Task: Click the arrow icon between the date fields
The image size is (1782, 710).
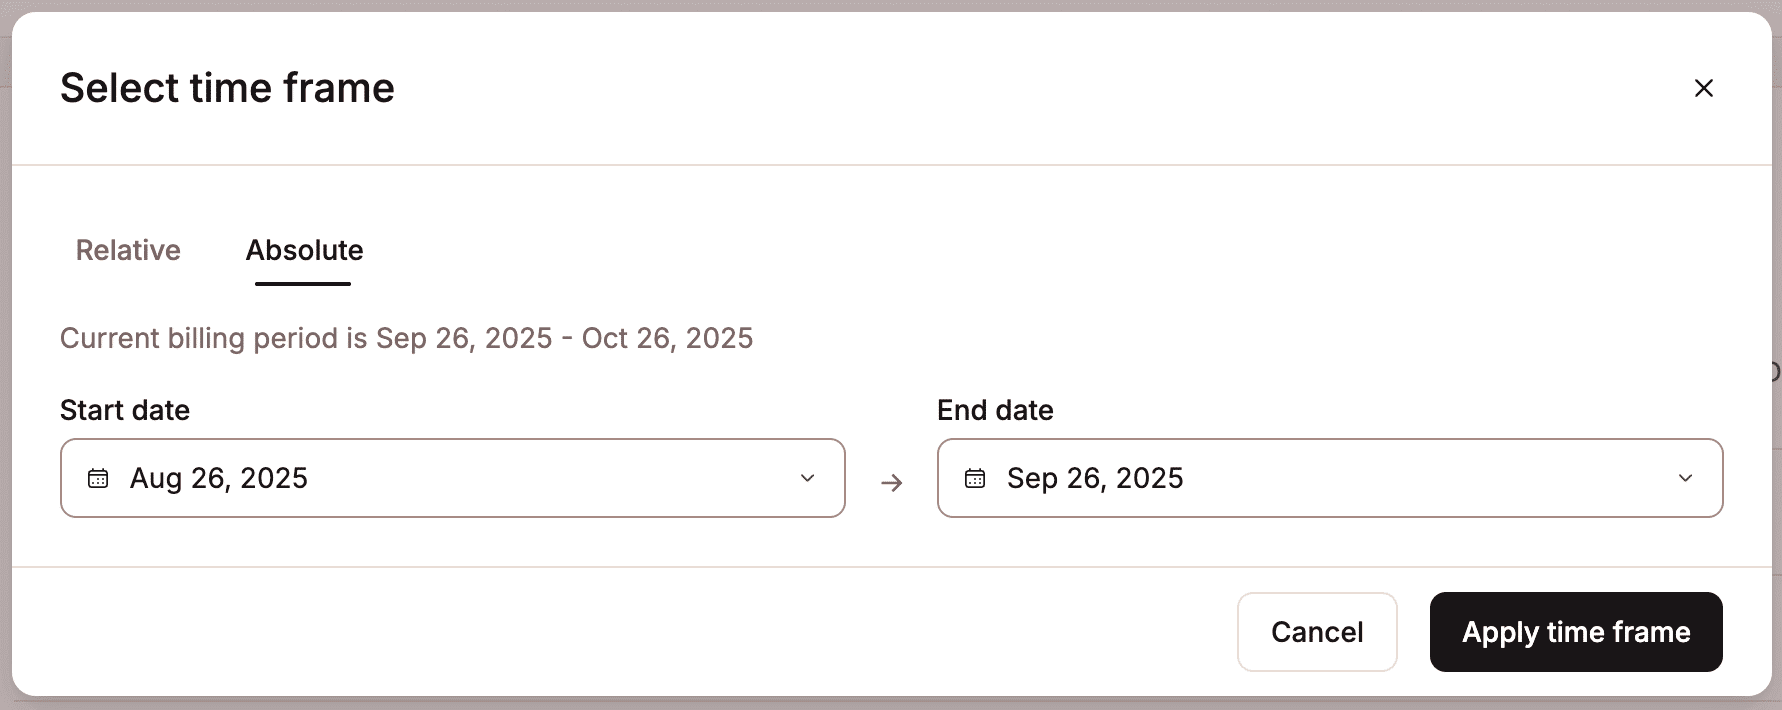Action: (891, 482)
